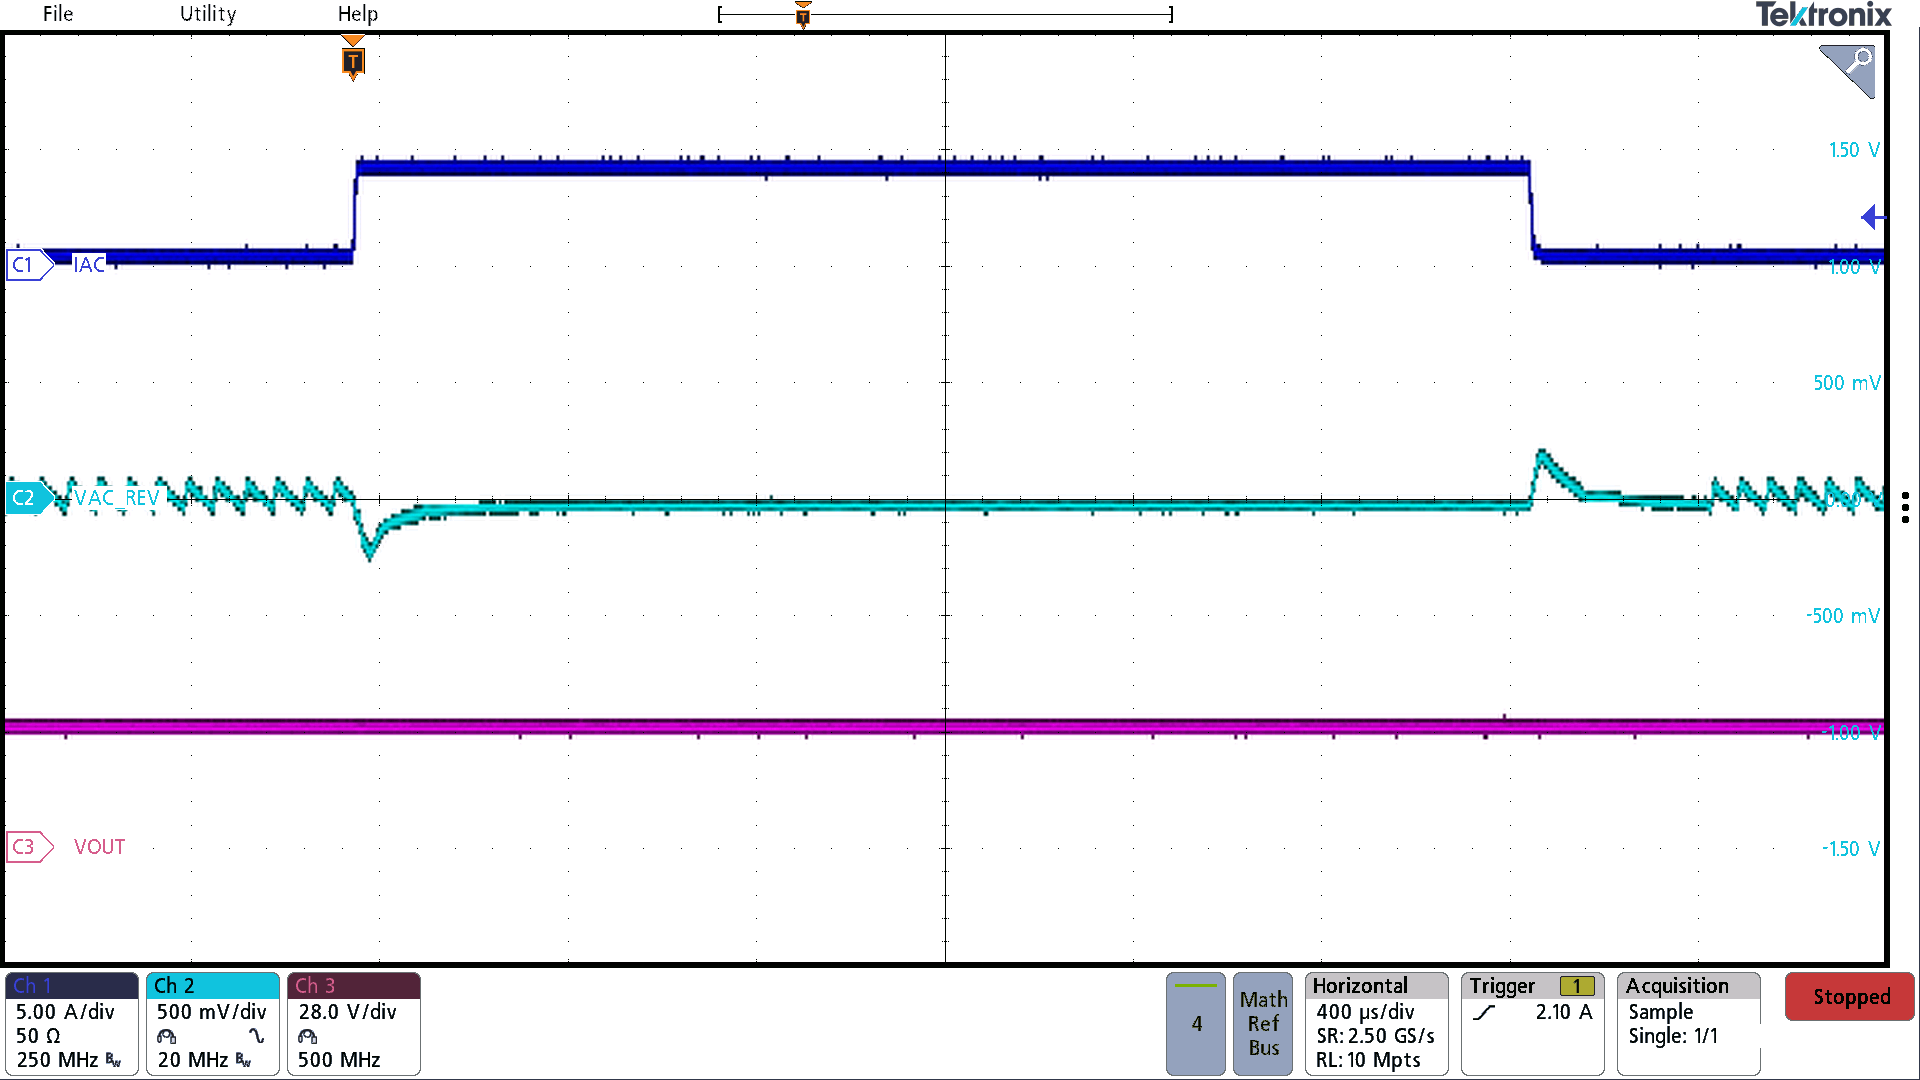Open the three-dot menu on the right edge
The image size is (1920, 1080).
point(1905,507)
